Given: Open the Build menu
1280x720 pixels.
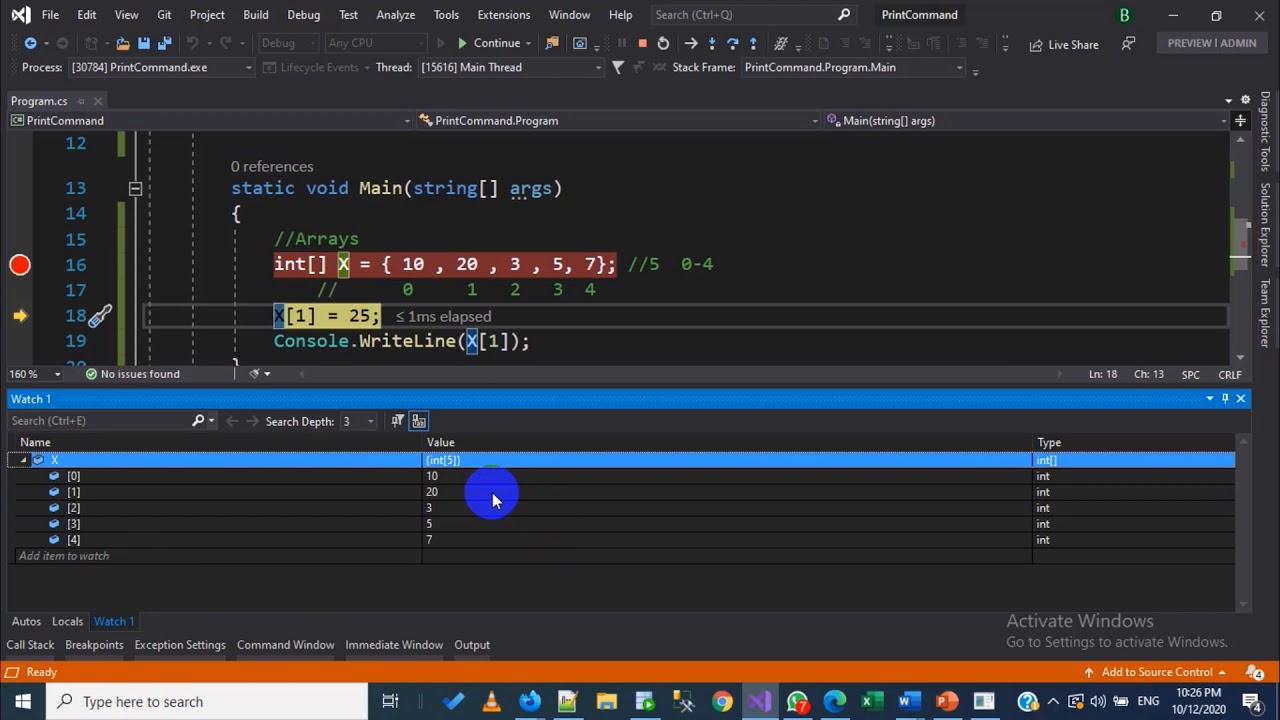Looking at the screenshot, I should pyautogui.click(x=256, y=15).
